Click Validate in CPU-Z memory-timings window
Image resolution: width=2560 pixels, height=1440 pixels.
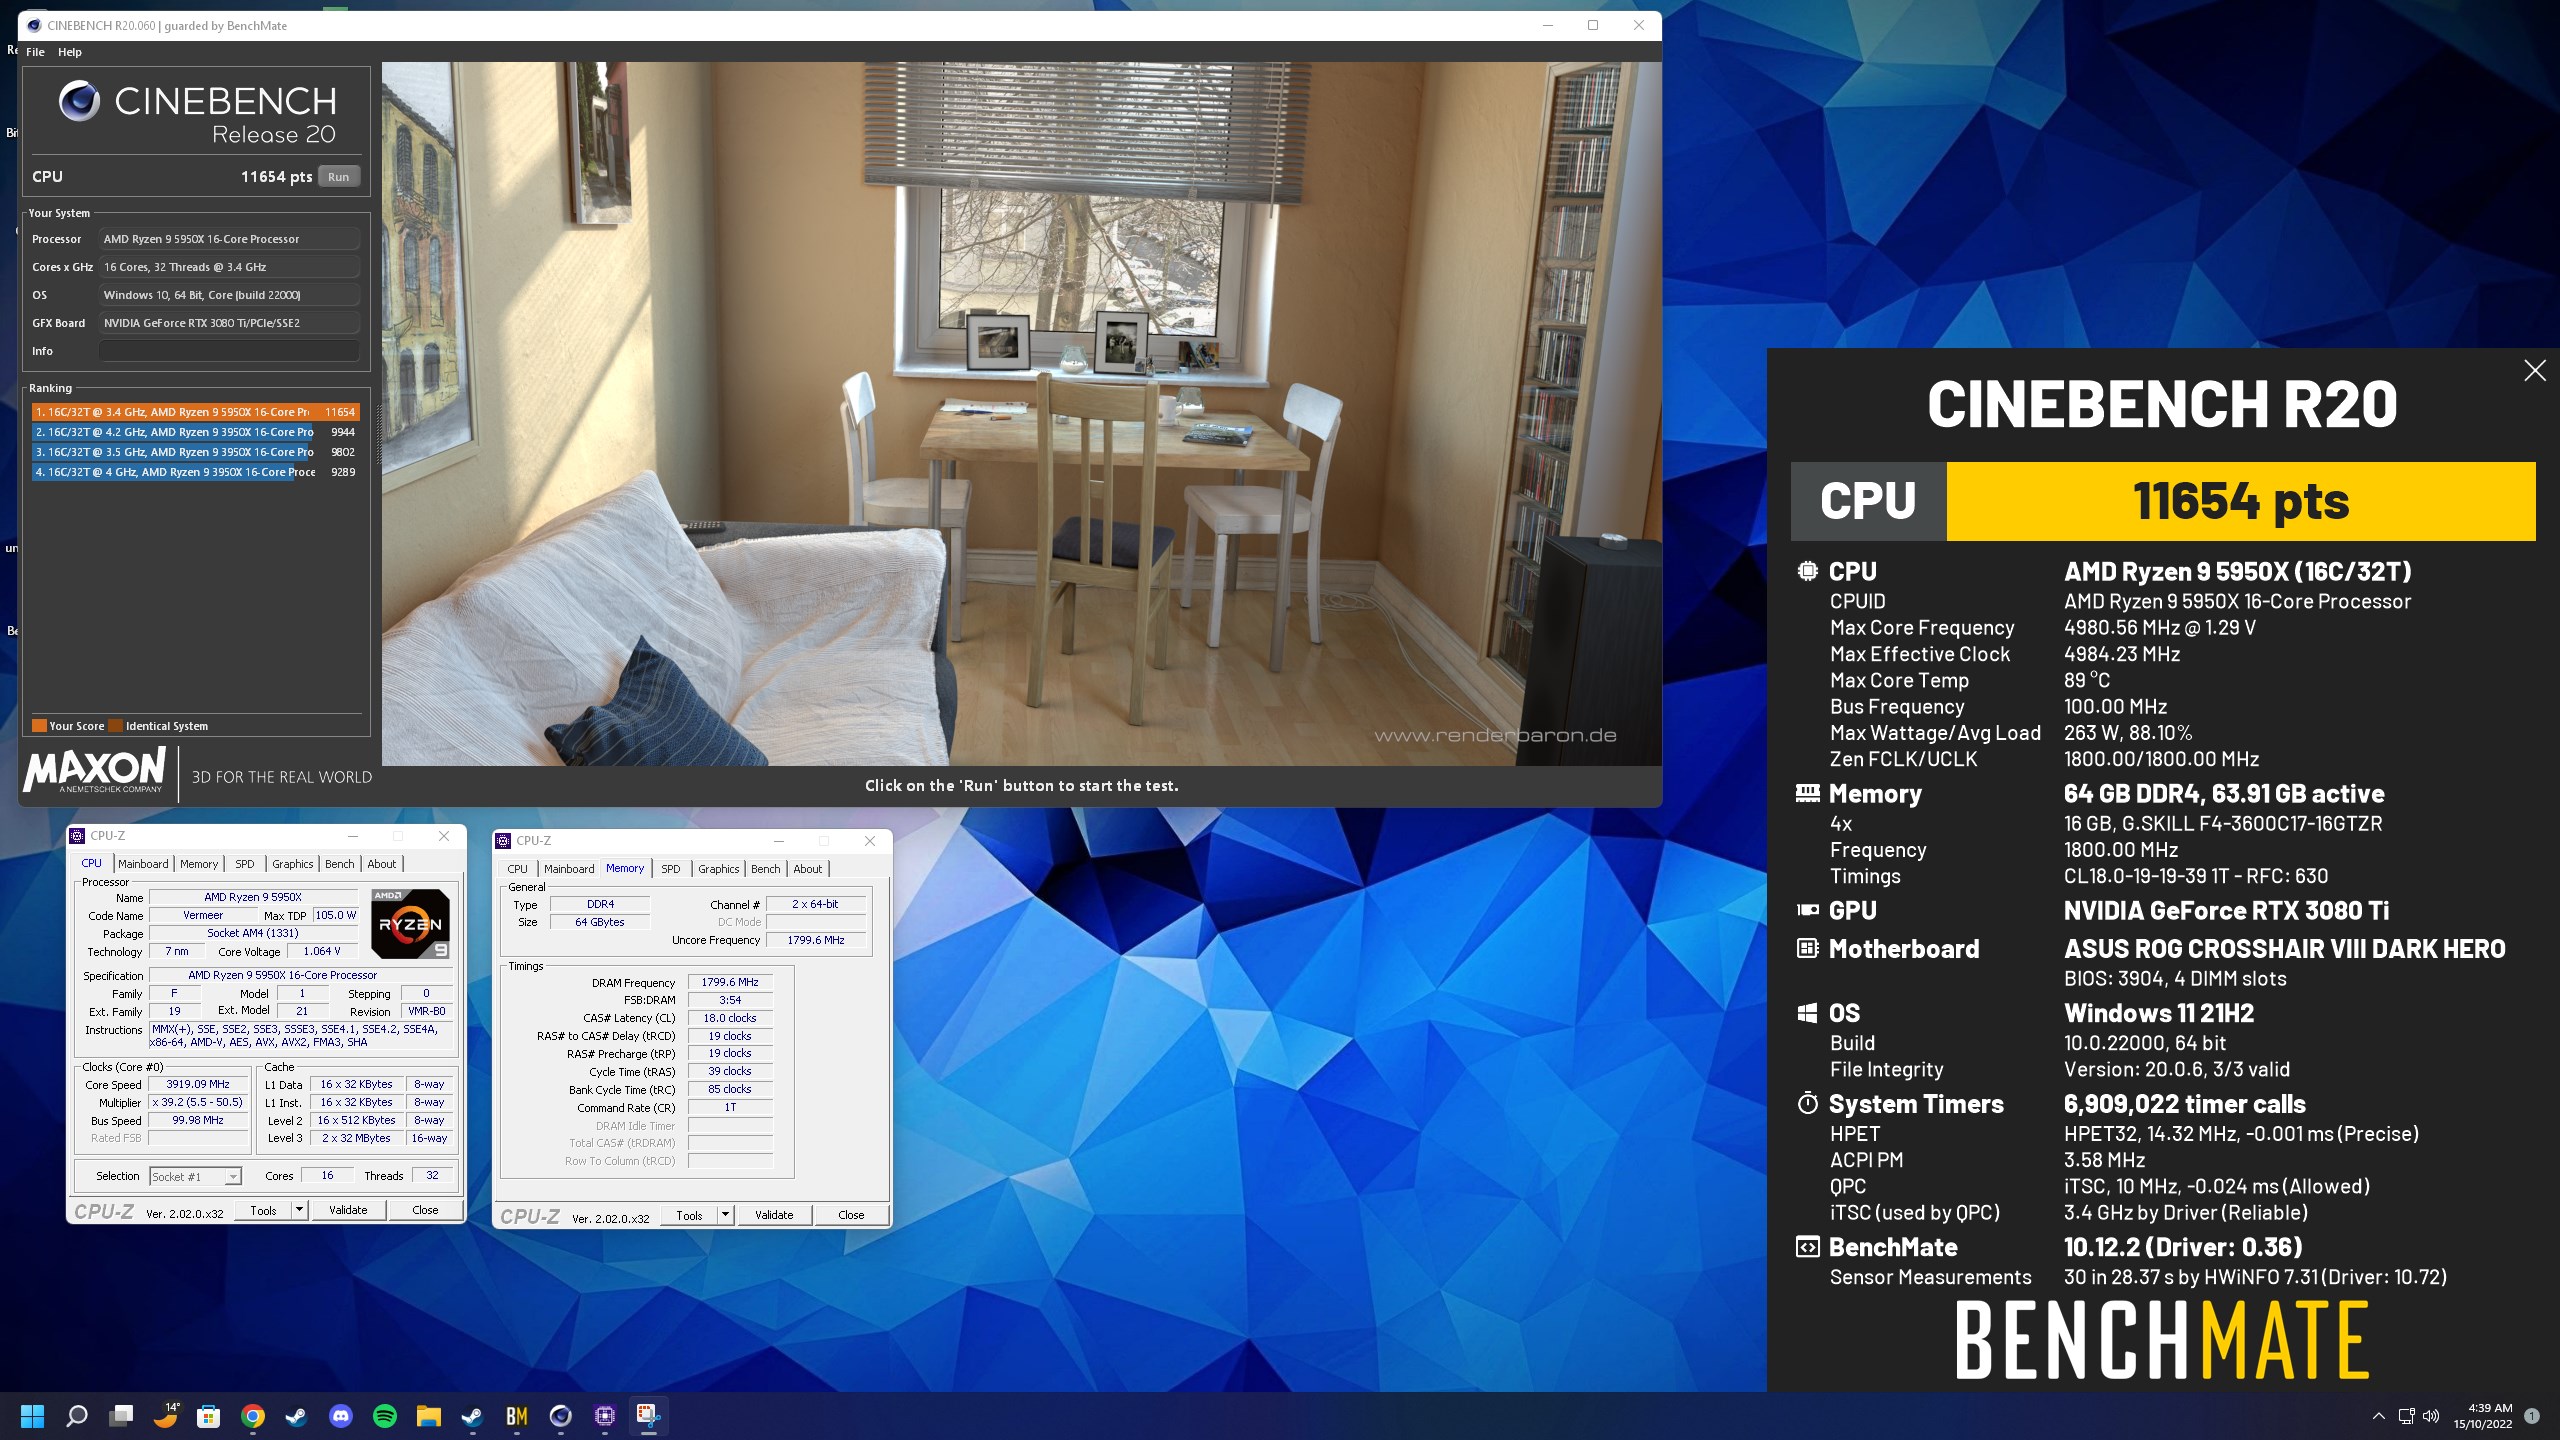774,1216
